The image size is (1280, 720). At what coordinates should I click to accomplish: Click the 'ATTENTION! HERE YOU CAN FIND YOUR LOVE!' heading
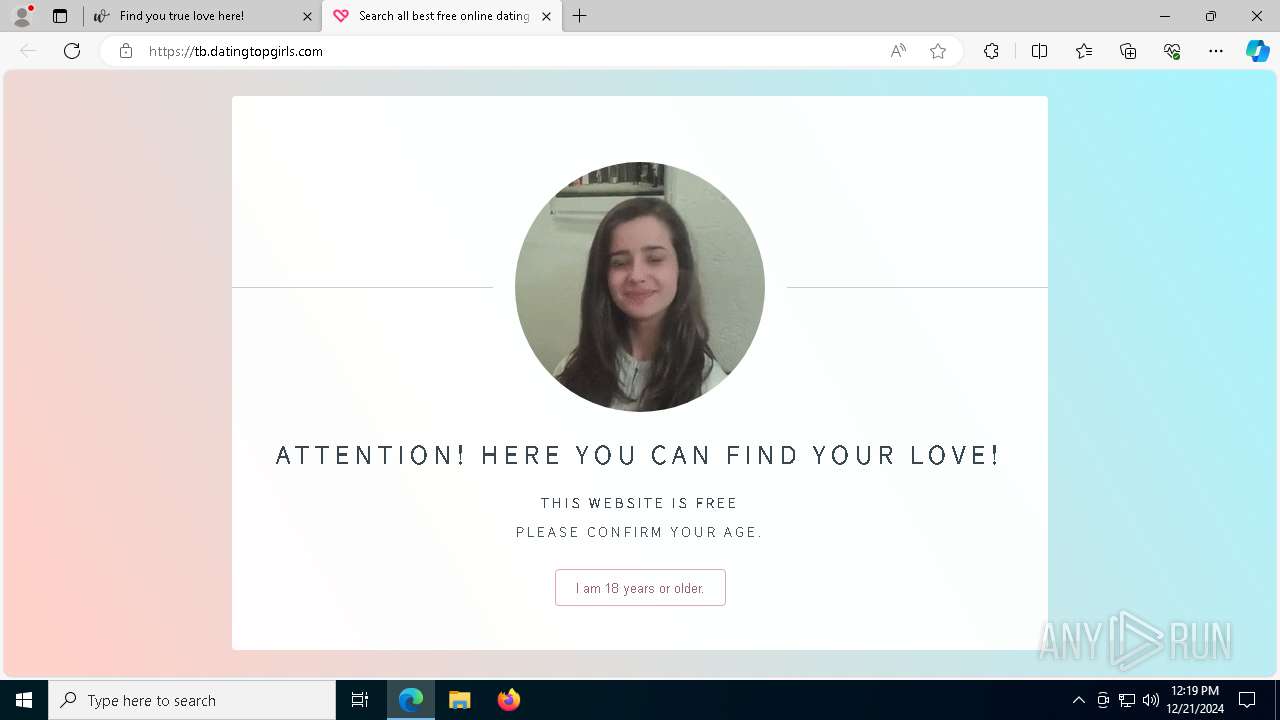tap(638, 456)
